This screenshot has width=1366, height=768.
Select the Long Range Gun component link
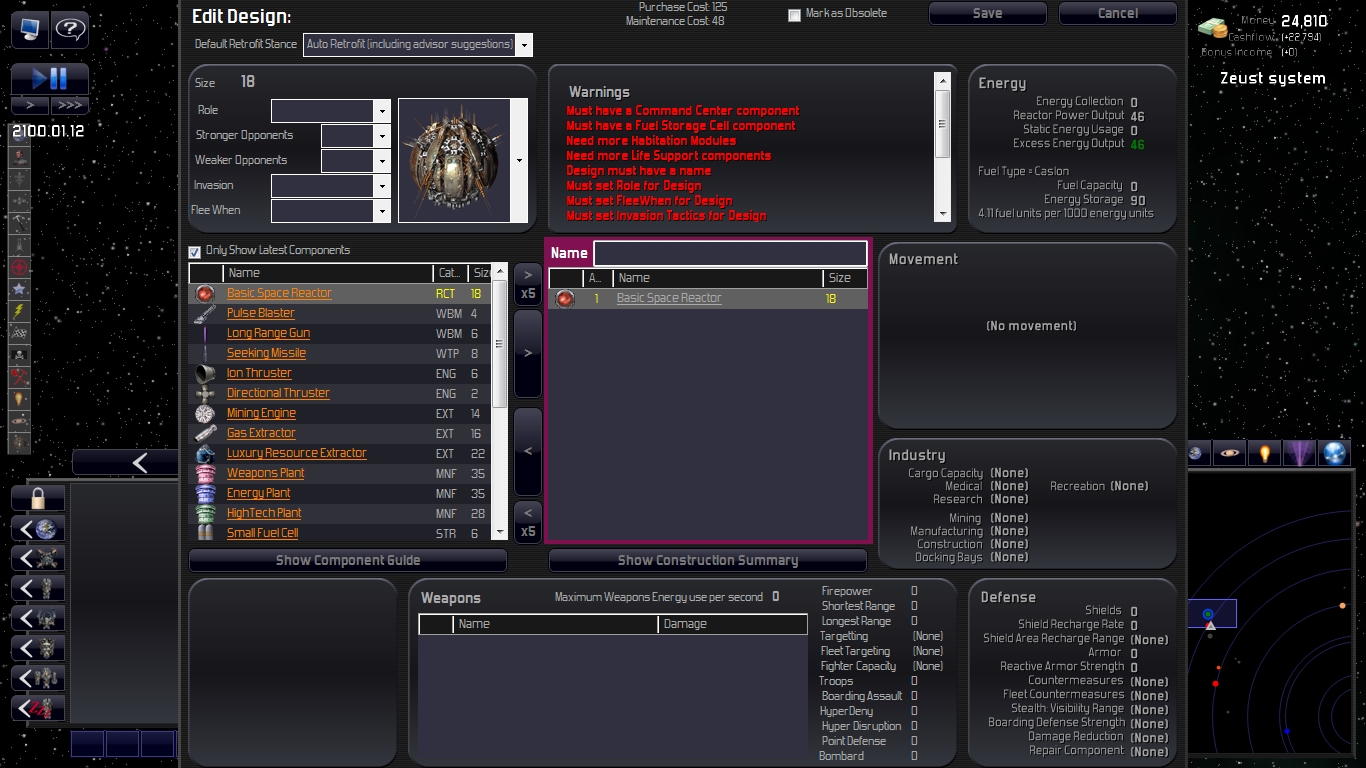tap(268, 333)
